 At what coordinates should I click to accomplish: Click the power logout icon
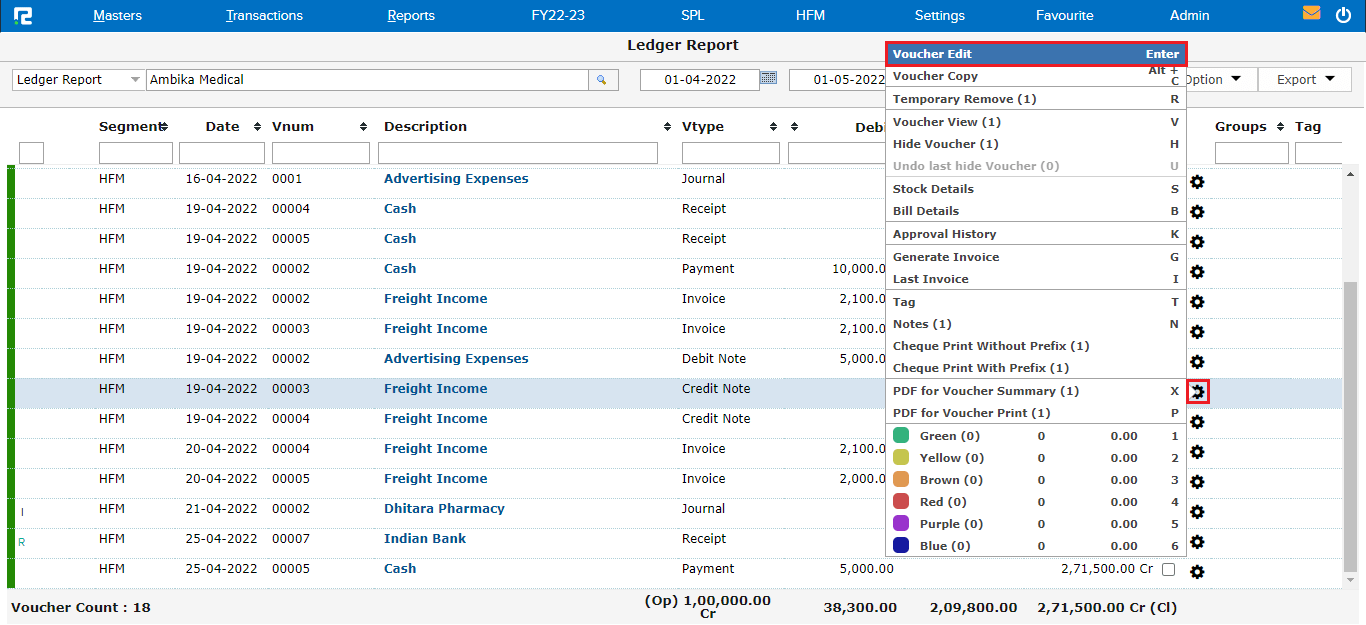coord(1343,15)
